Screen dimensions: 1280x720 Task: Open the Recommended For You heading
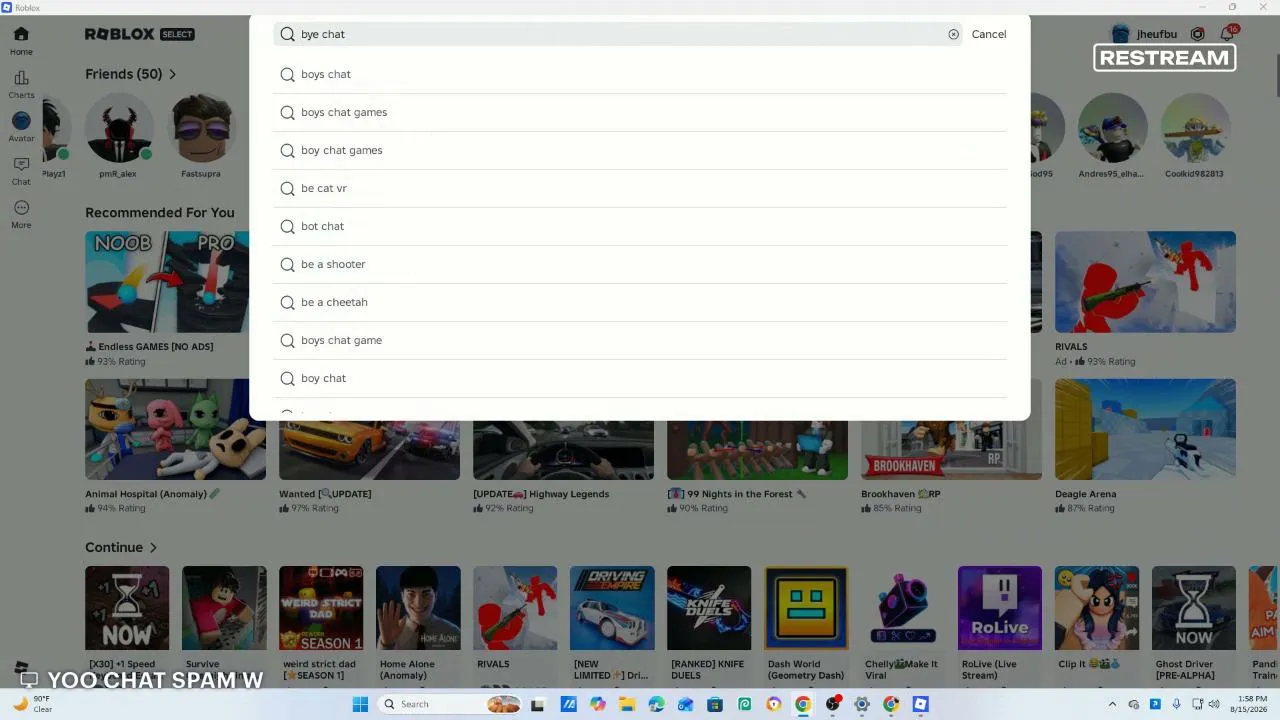coord(160,212)
